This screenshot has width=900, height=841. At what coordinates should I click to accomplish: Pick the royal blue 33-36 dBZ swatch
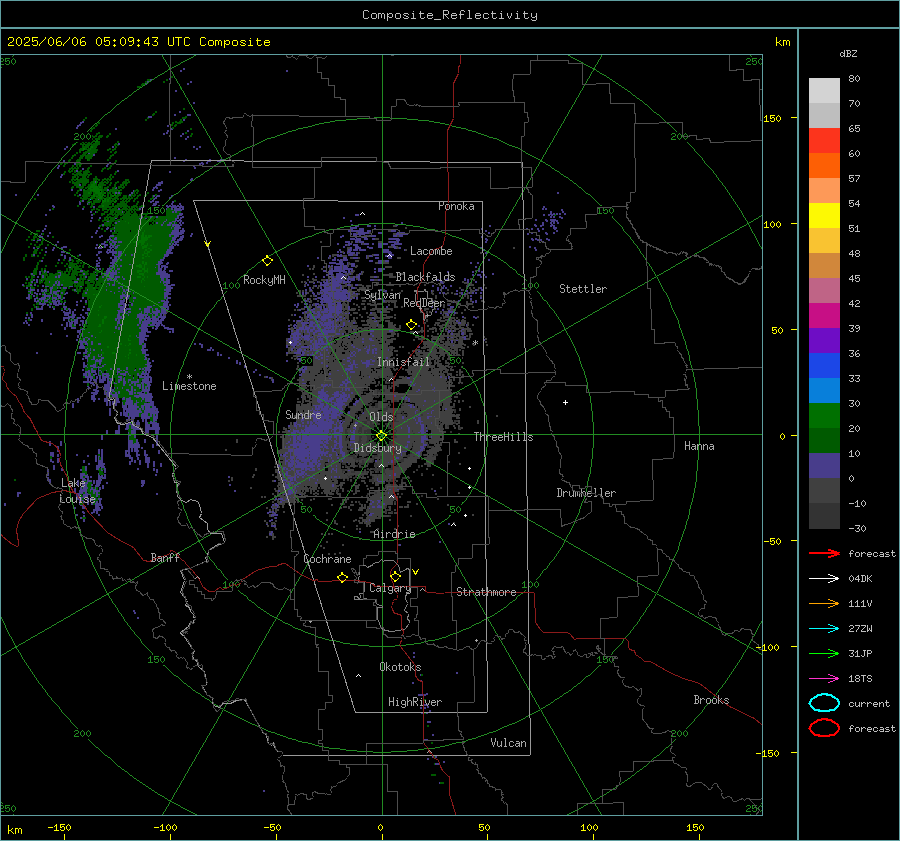[x=824, y=365]
